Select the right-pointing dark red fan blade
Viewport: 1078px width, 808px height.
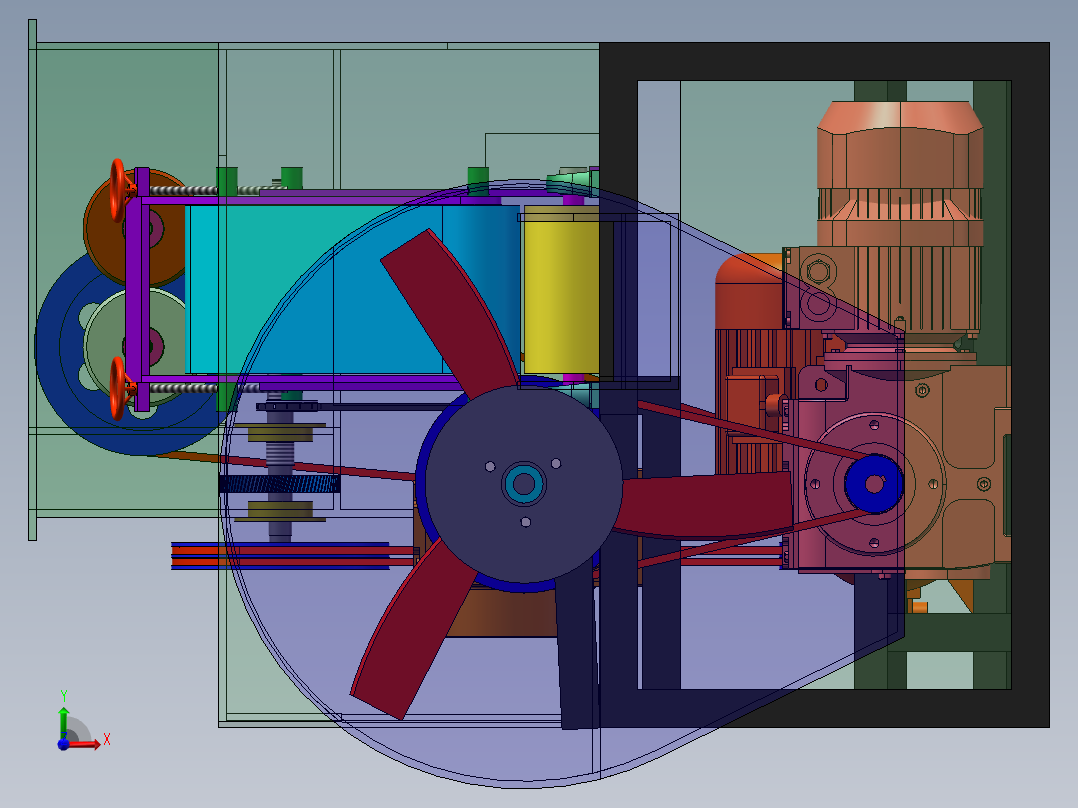(705, 505)
